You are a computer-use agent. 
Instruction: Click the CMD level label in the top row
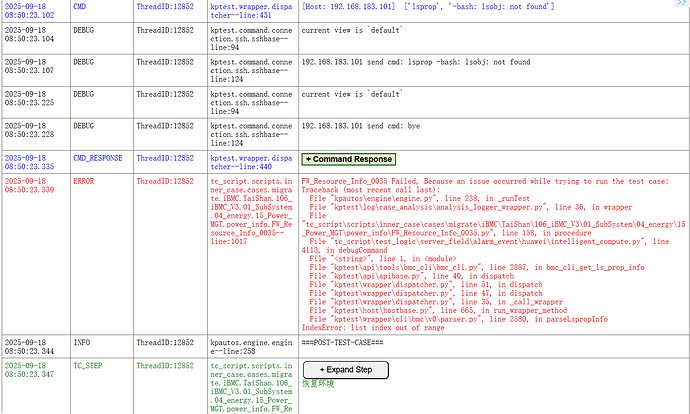pyautogui.click(x=80, y=6)
